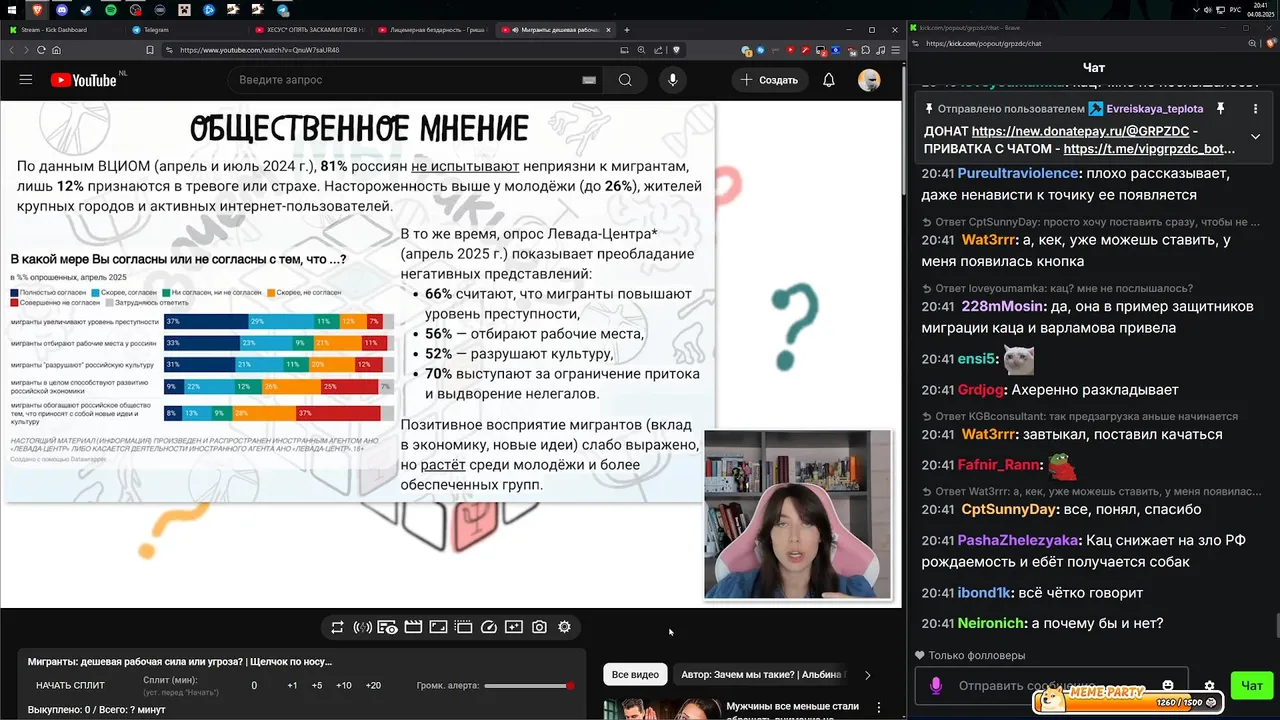Open chat settings gear icon
1280x720 pixels.
pyautogui.click(x=1209, y=686)
